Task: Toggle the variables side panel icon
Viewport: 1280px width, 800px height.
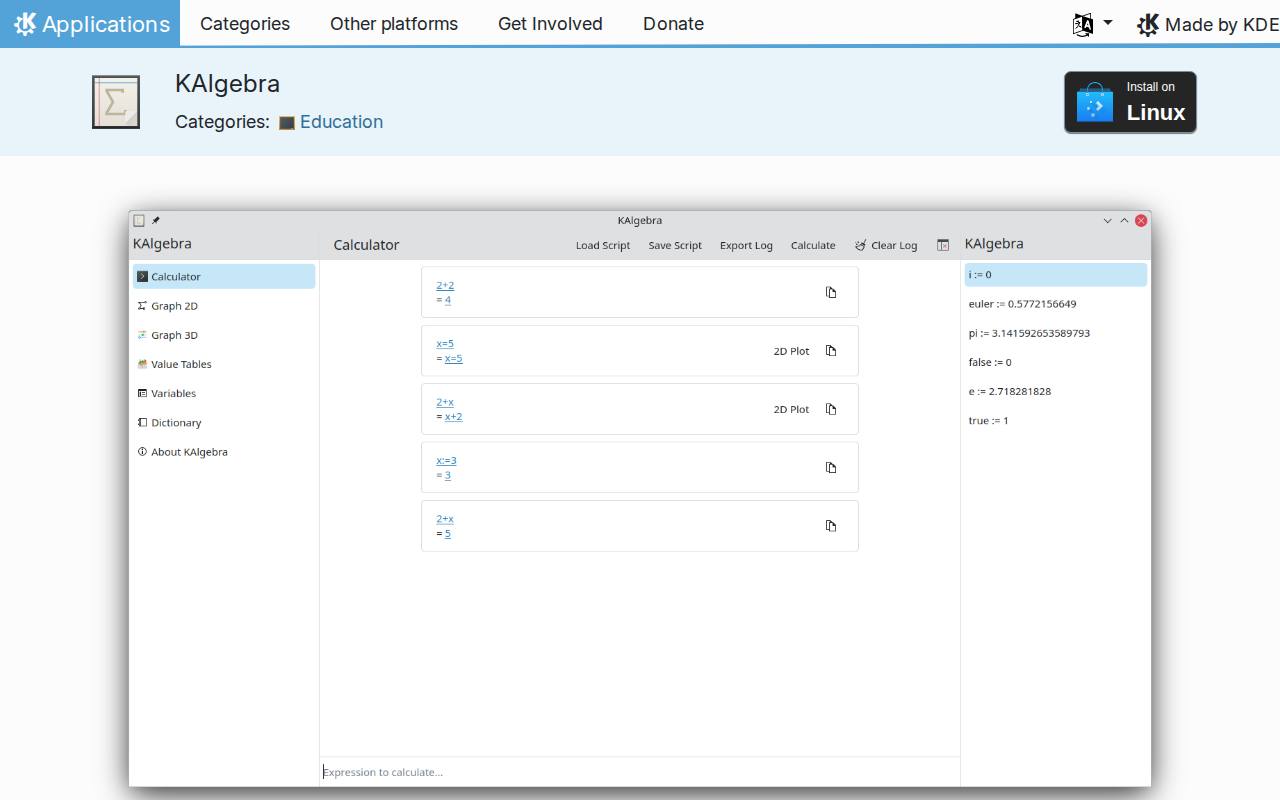Action: tap(942, 245)
